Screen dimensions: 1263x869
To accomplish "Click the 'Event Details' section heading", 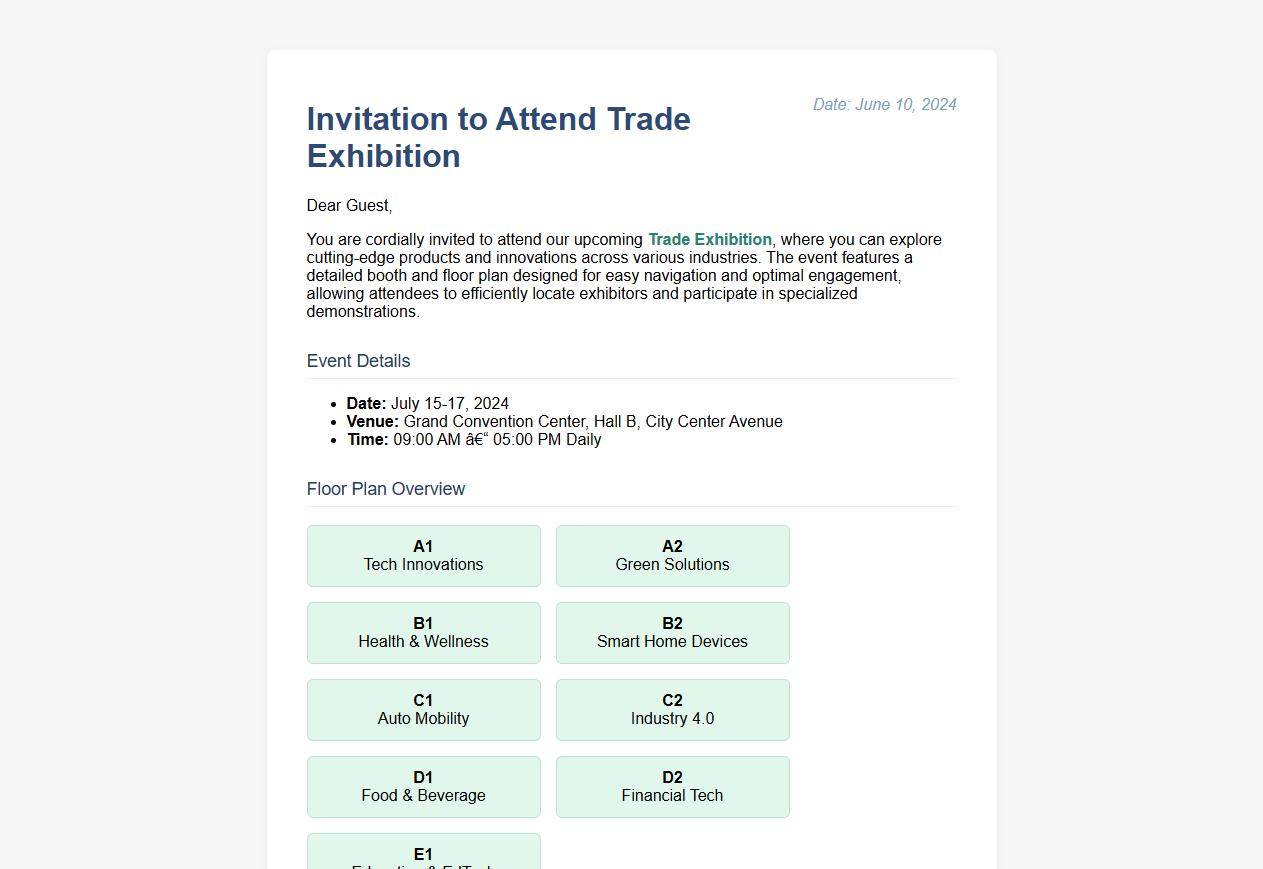I will point(358,361).
